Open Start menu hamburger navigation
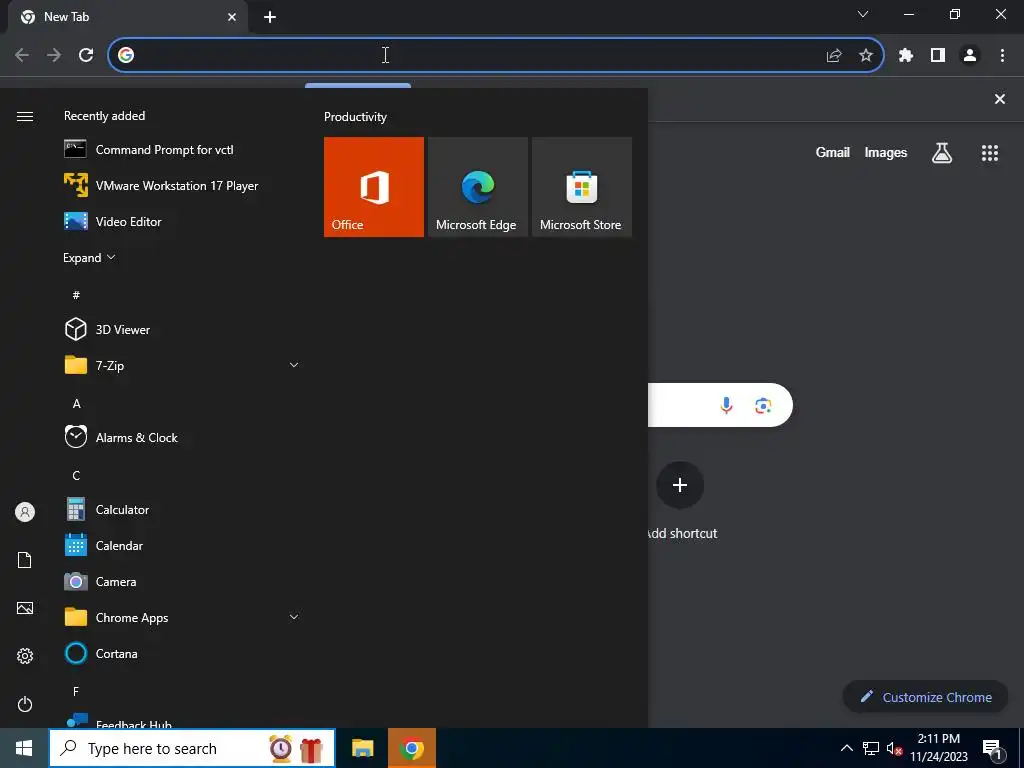This screenshot has height=768, width=1024. click(25, 116)
